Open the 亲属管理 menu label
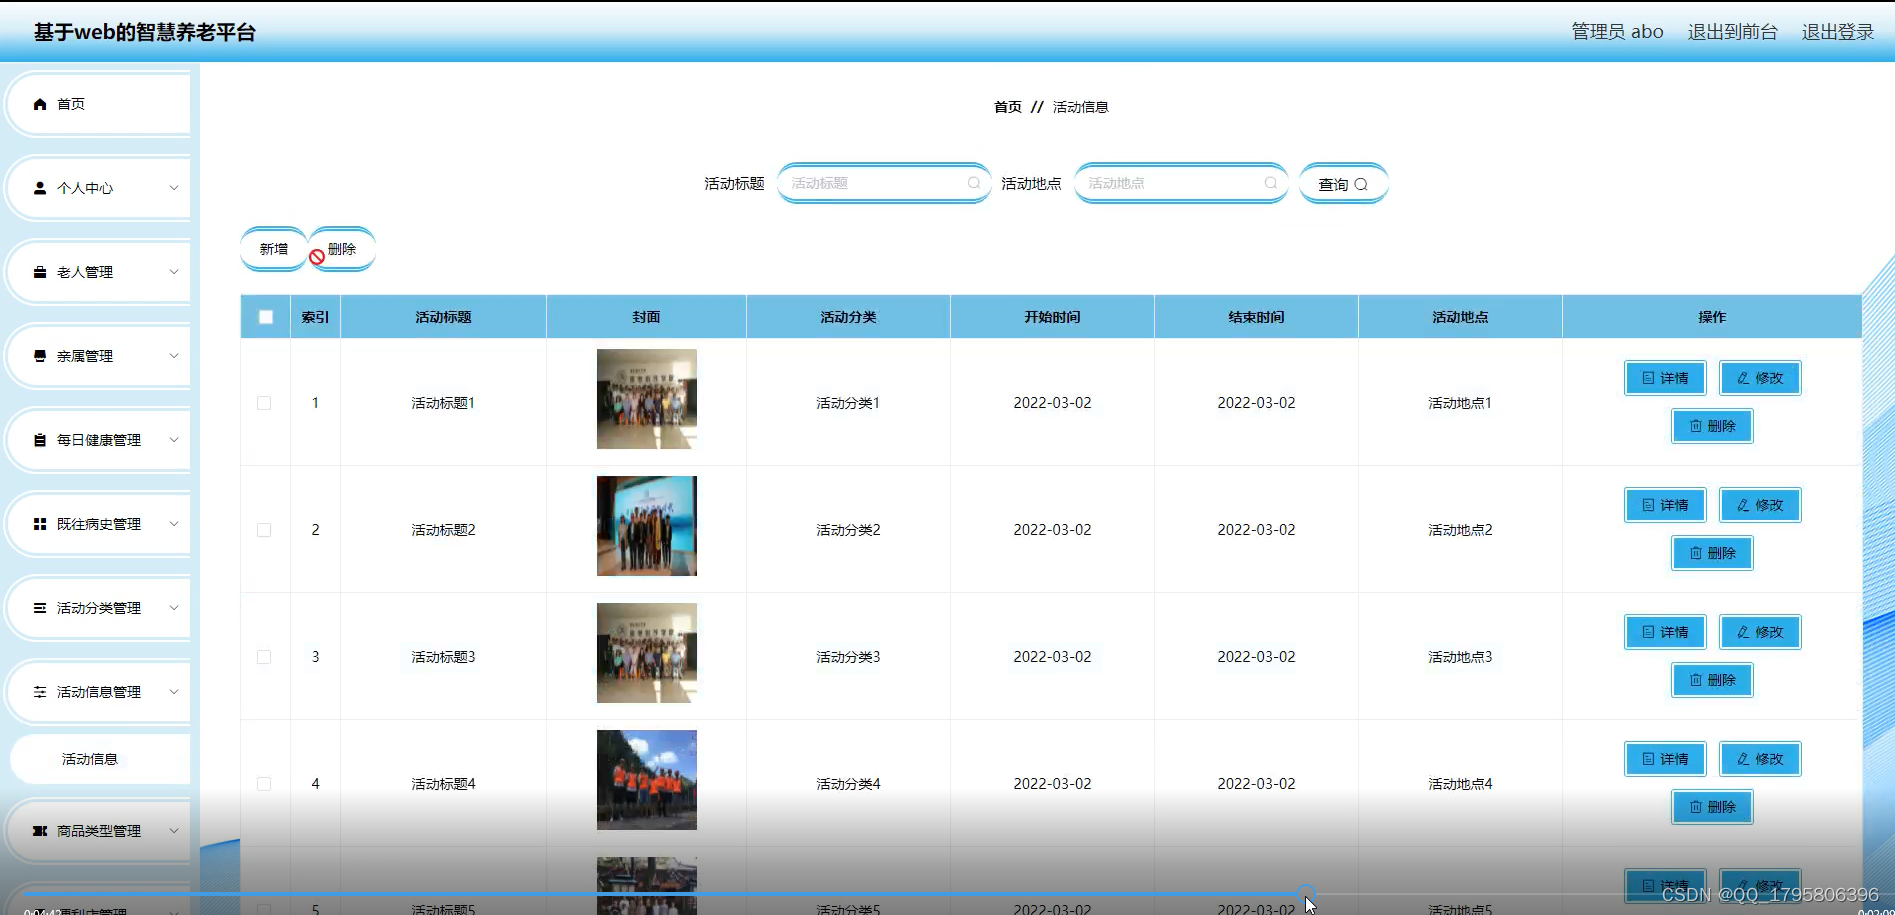 pos(85,356)
